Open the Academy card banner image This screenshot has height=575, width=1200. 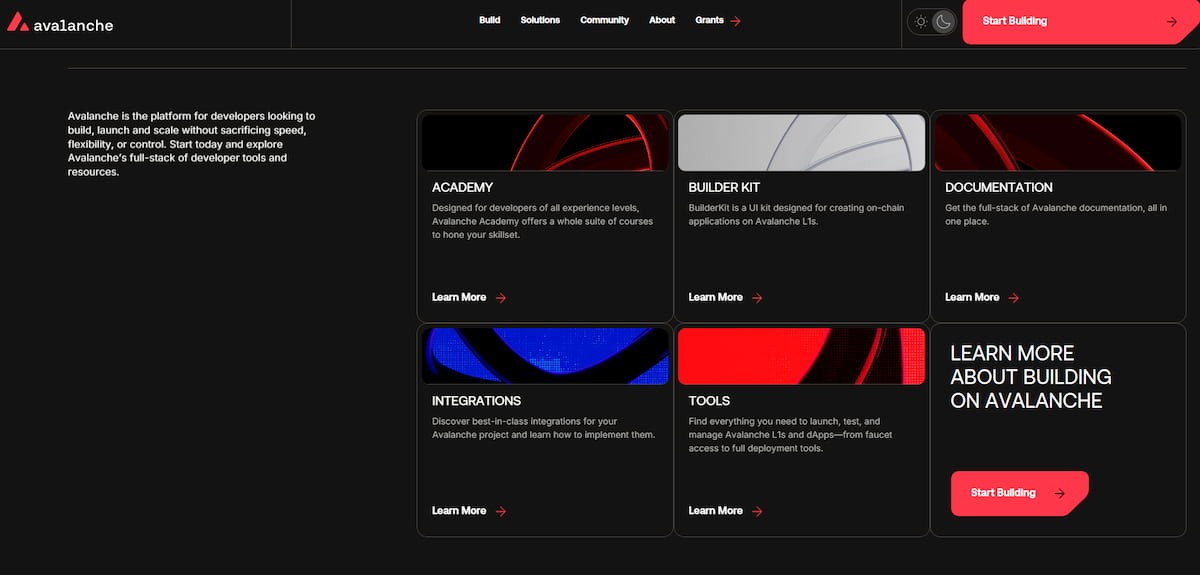545,142
